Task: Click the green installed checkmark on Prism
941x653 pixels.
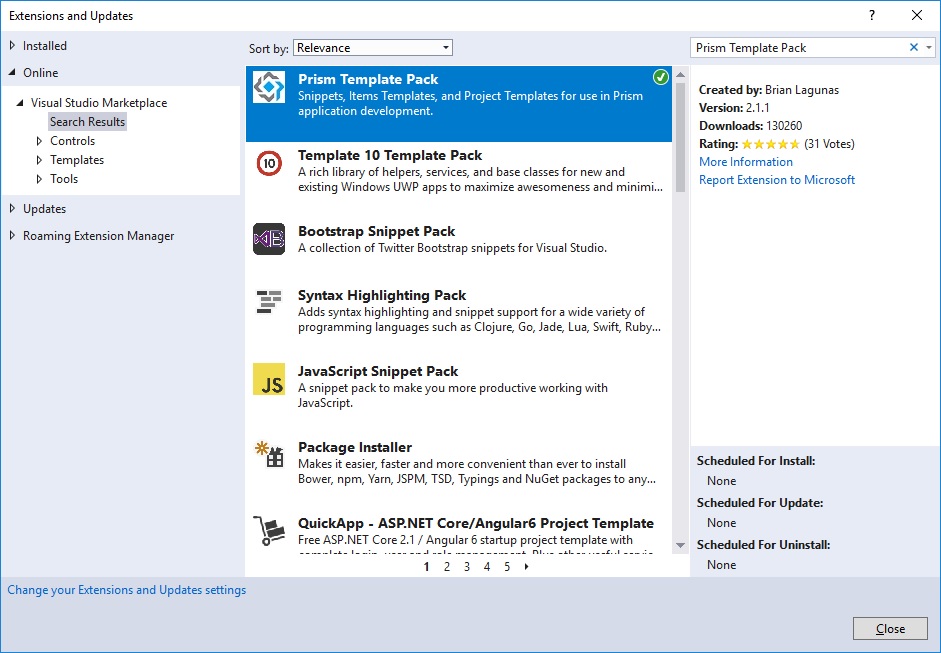Action: coord(661,77)
